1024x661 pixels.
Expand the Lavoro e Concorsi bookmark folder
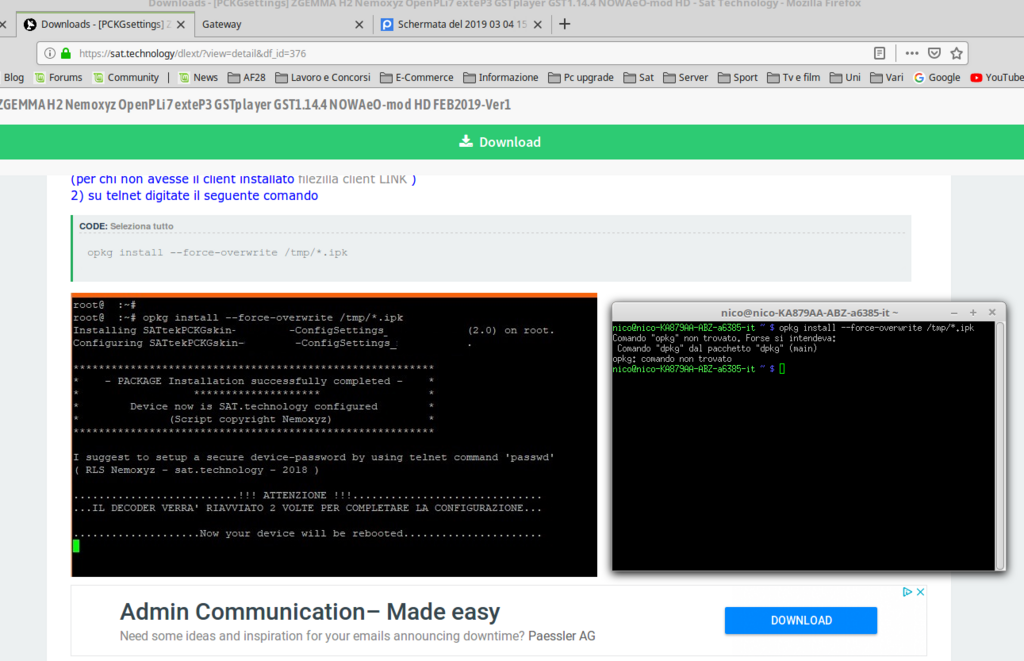(323, 78)
